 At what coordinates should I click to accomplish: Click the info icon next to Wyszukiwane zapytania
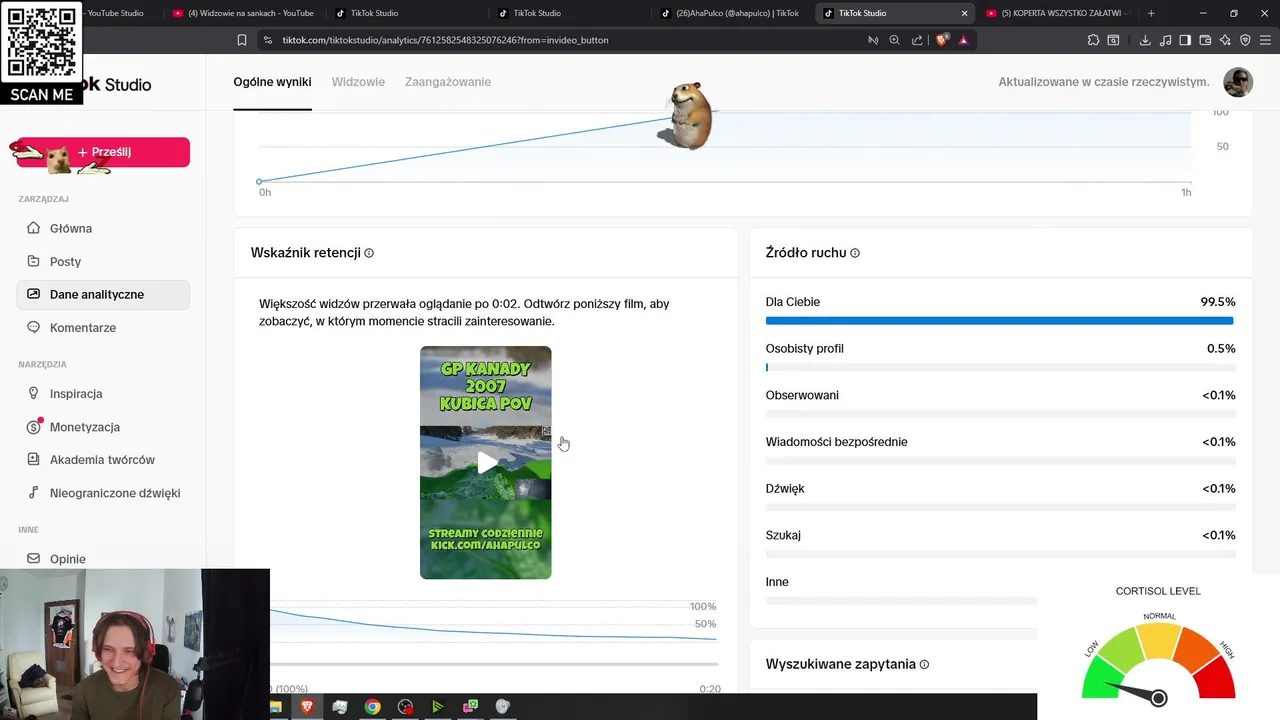click(924, 664)
